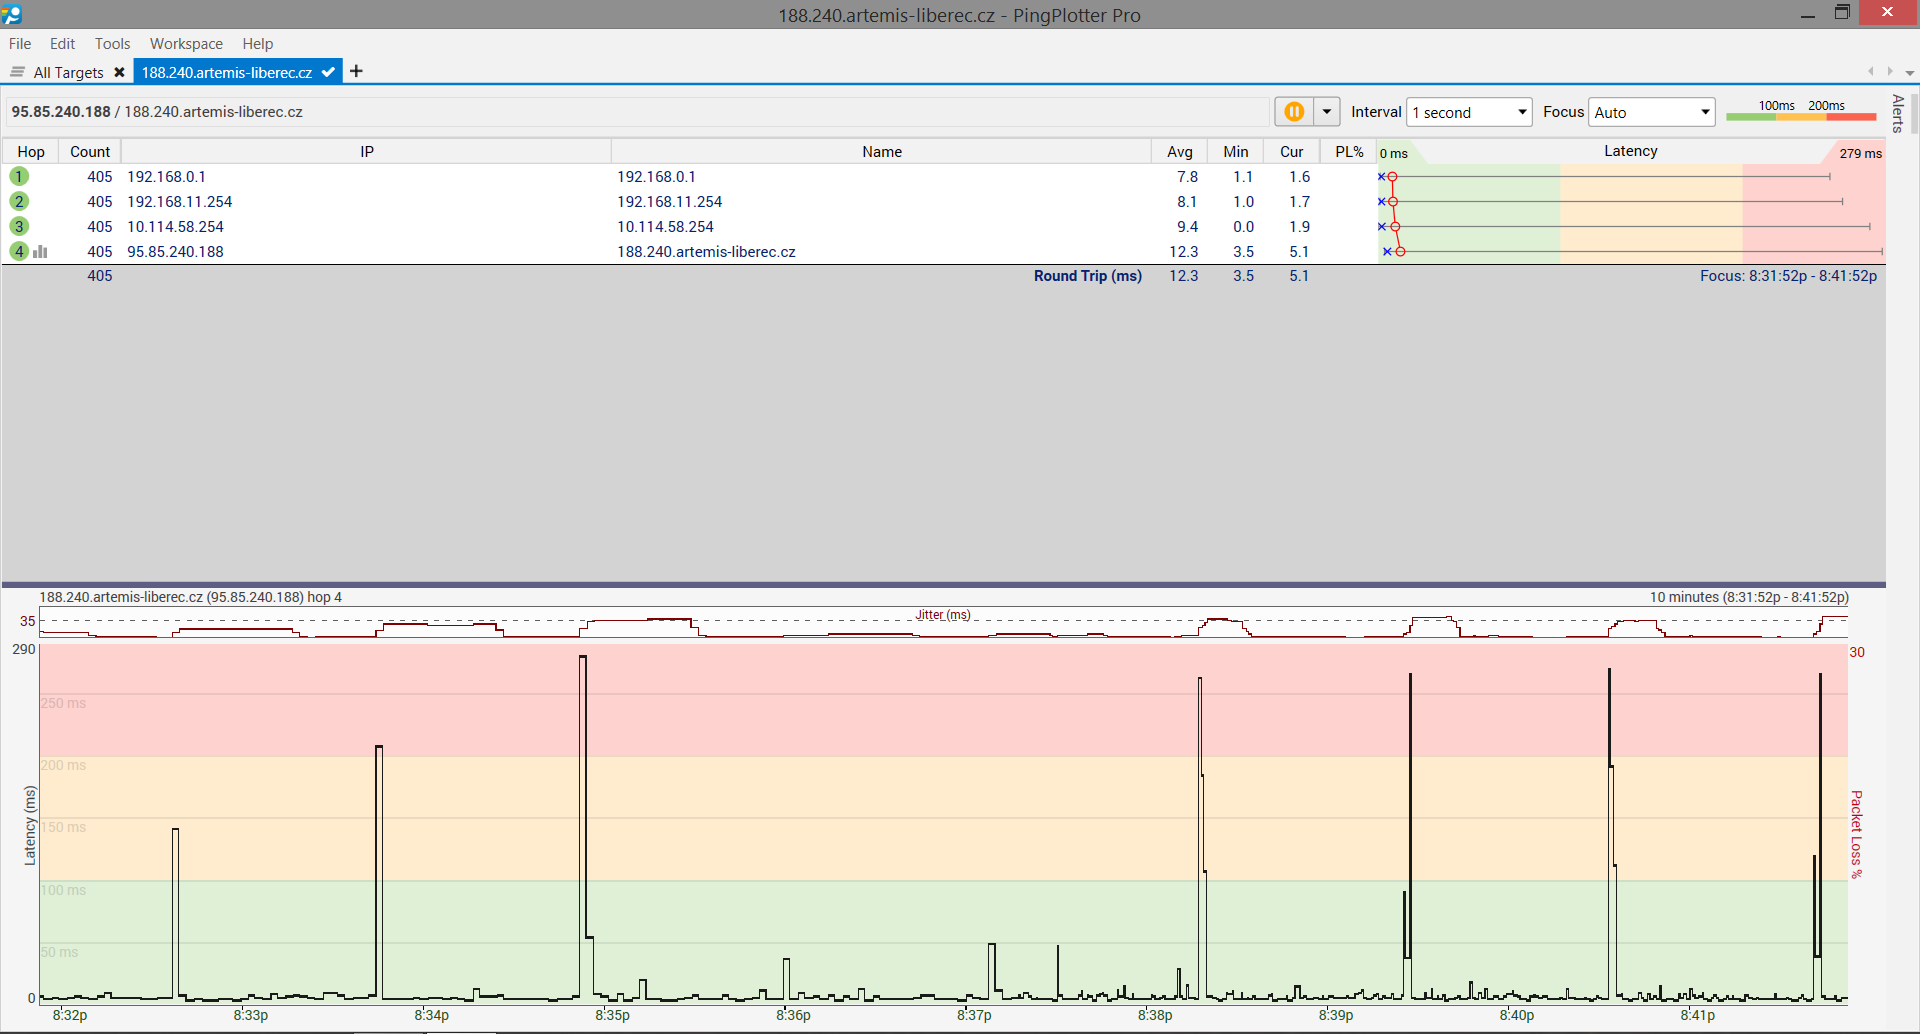The height and width of the screenshot is (1034, 1920).
Task: Add a new target tab with the plus icon
Action: pyautogui.click(x=356, y=71)
